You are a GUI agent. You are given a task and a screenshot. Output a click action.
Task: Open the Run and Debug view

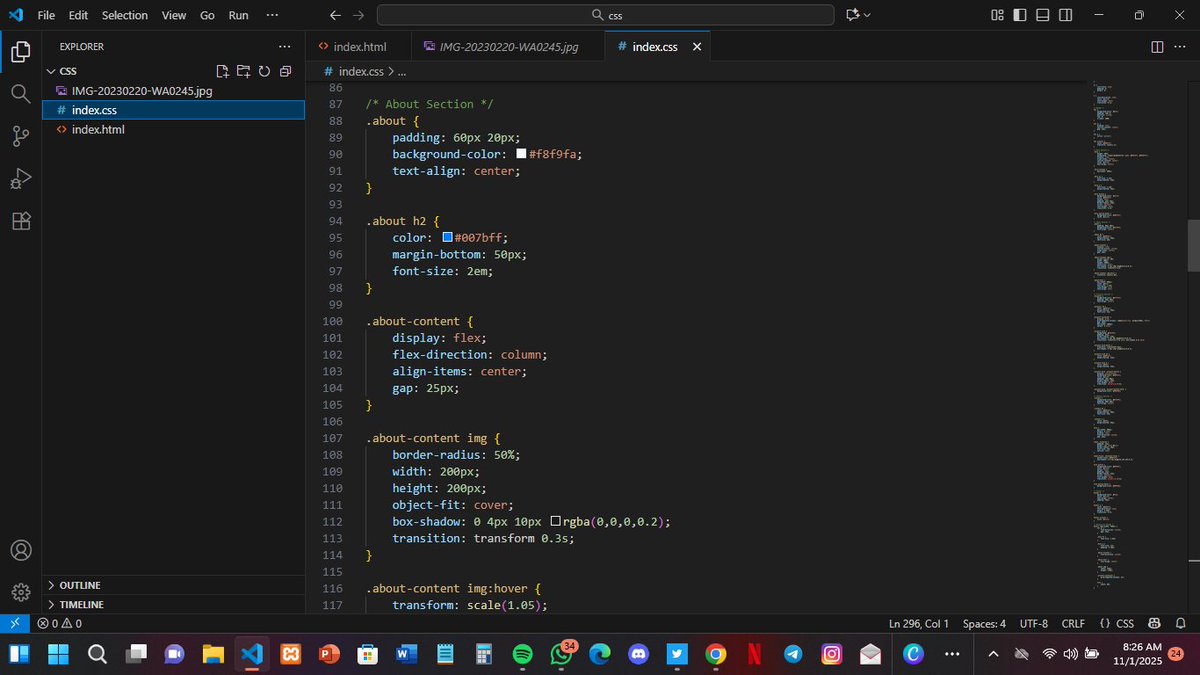(20, 179)
